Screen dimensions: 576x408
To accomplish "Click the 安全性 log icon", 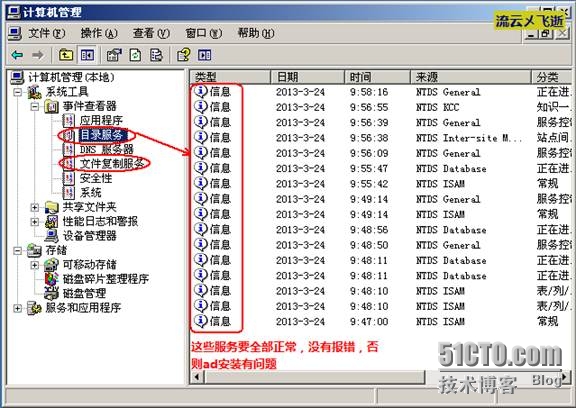I will point(68,178).
